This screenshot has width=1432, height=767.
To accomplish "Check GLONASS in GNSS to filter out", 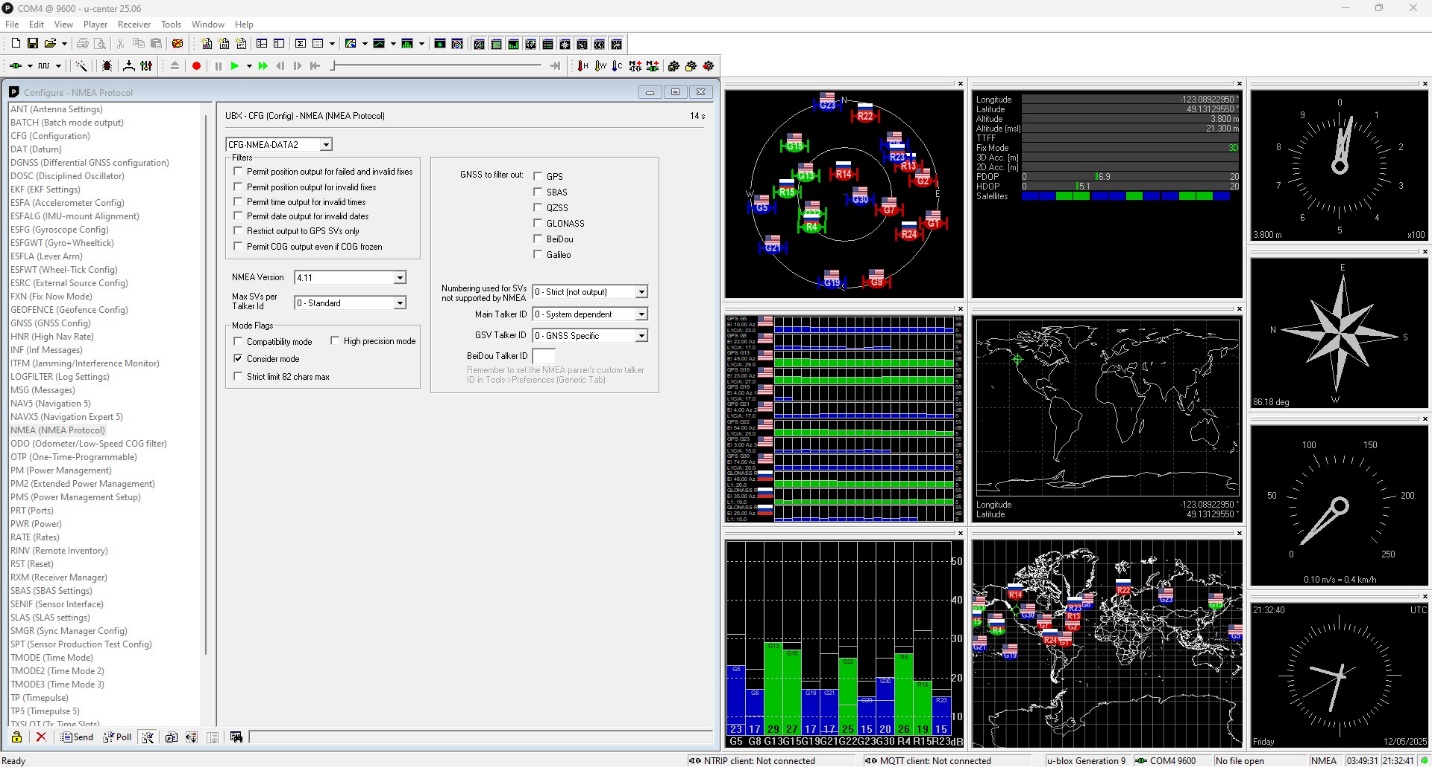I will point(538,224).
